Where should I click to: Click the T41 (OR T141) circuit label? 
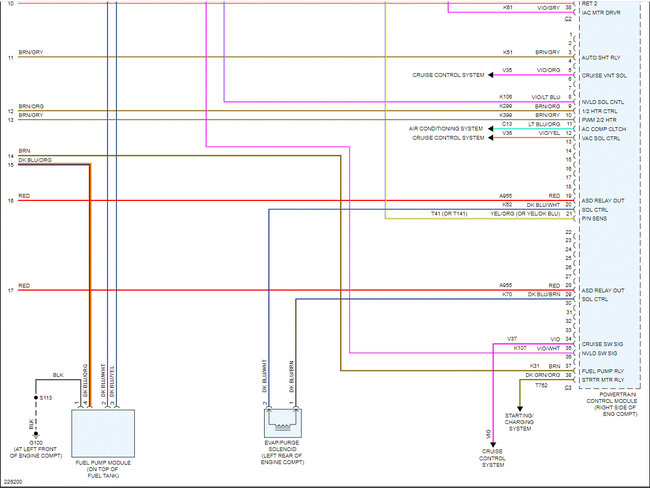tap(449, 214)
